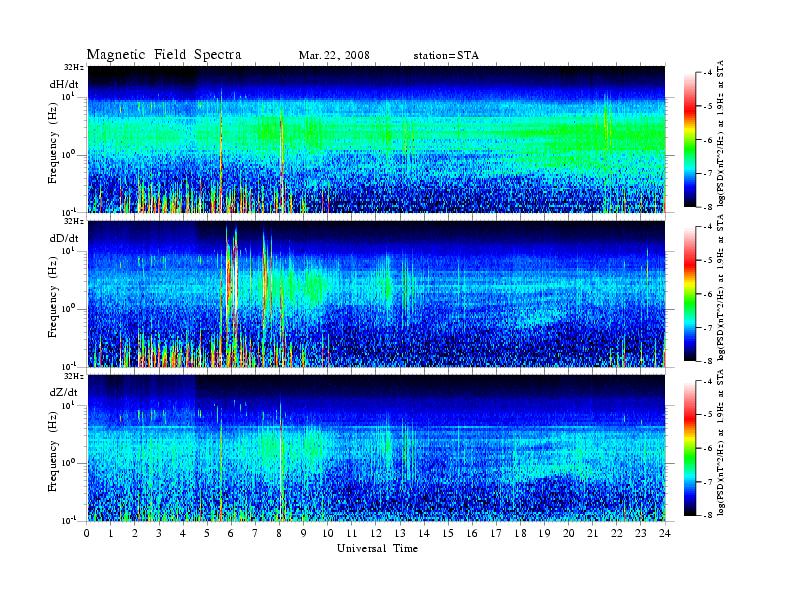Image resolution: width=792 pixels, height=612 pixels.
Task: Click the log(PSD) colorbar caption of dZ/dt panel
Action: (x=721, y=442)
